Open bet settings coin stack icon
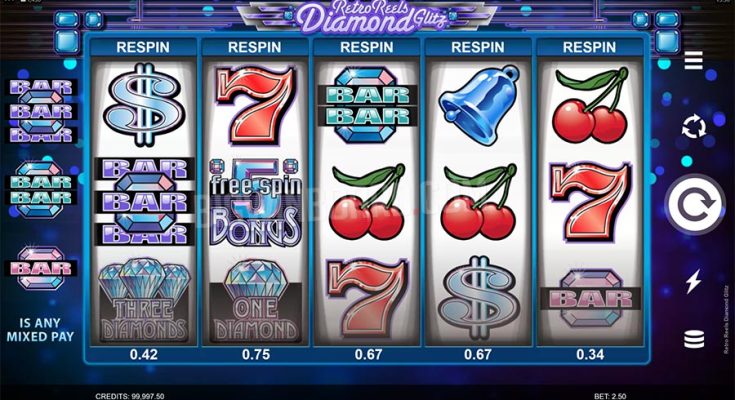This screenshot has width=735, height=400. point(694,339)
